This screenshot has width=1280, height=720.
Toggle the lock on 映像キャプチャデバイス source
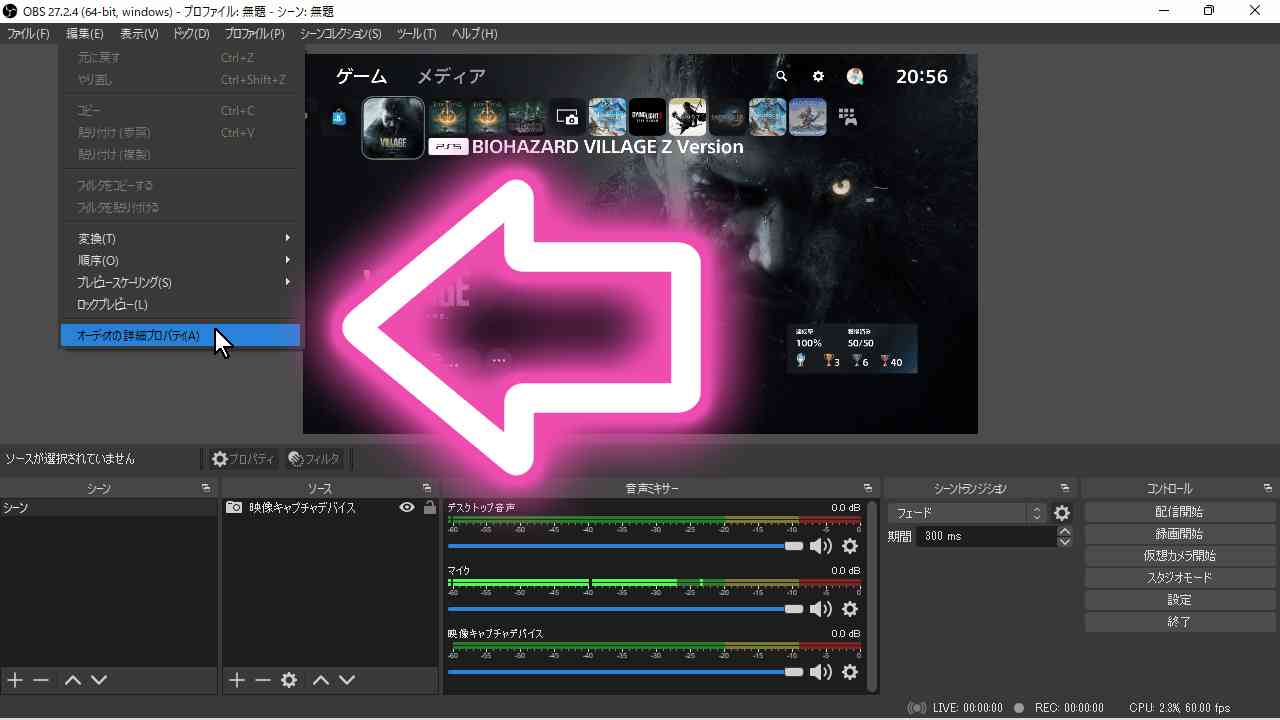430,508
